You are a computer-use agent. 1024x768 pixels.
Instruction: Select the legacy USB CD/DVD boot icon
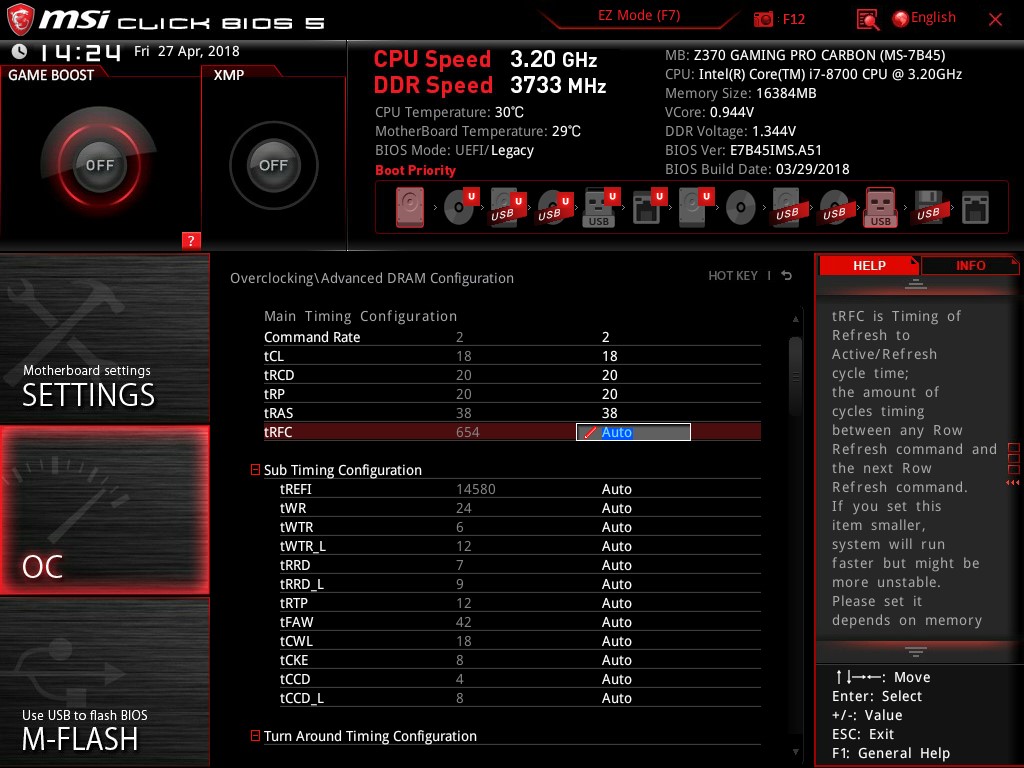834,208
